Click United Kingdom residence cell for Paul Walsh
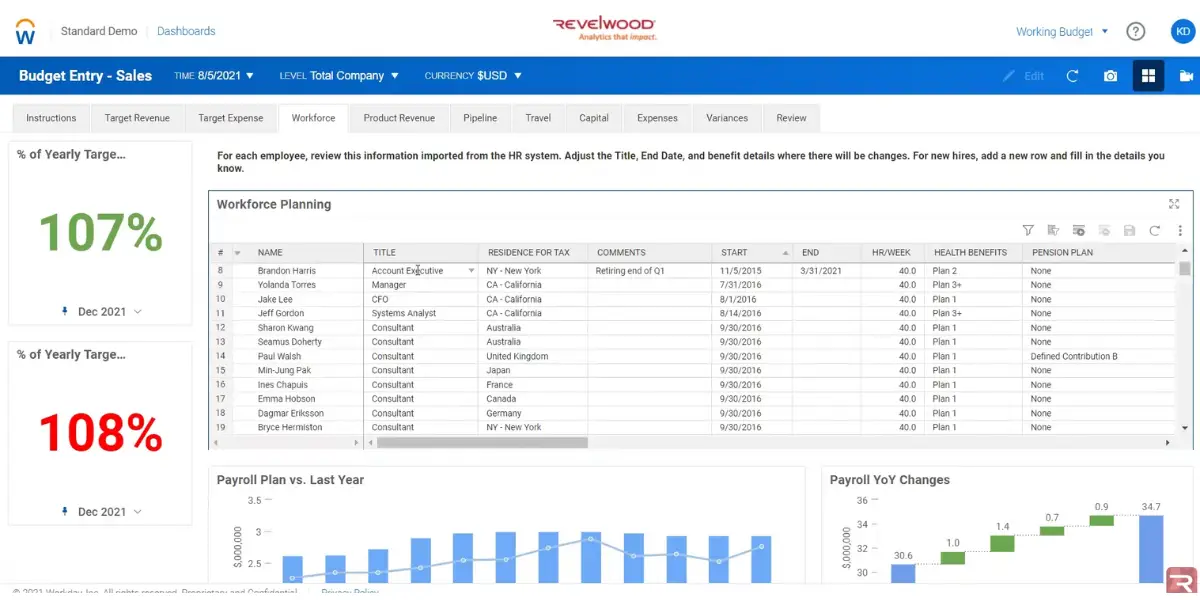 [533, 356]
